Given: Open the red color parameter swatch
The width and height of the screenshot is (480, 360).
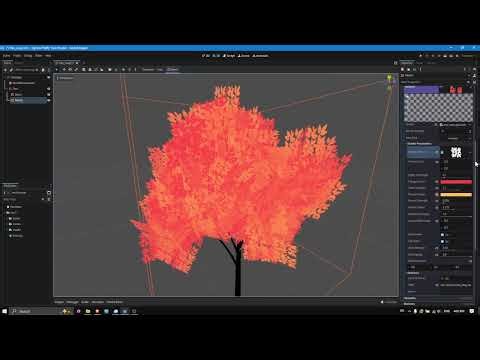Looking at the screenshot, I should click(456, 182).
